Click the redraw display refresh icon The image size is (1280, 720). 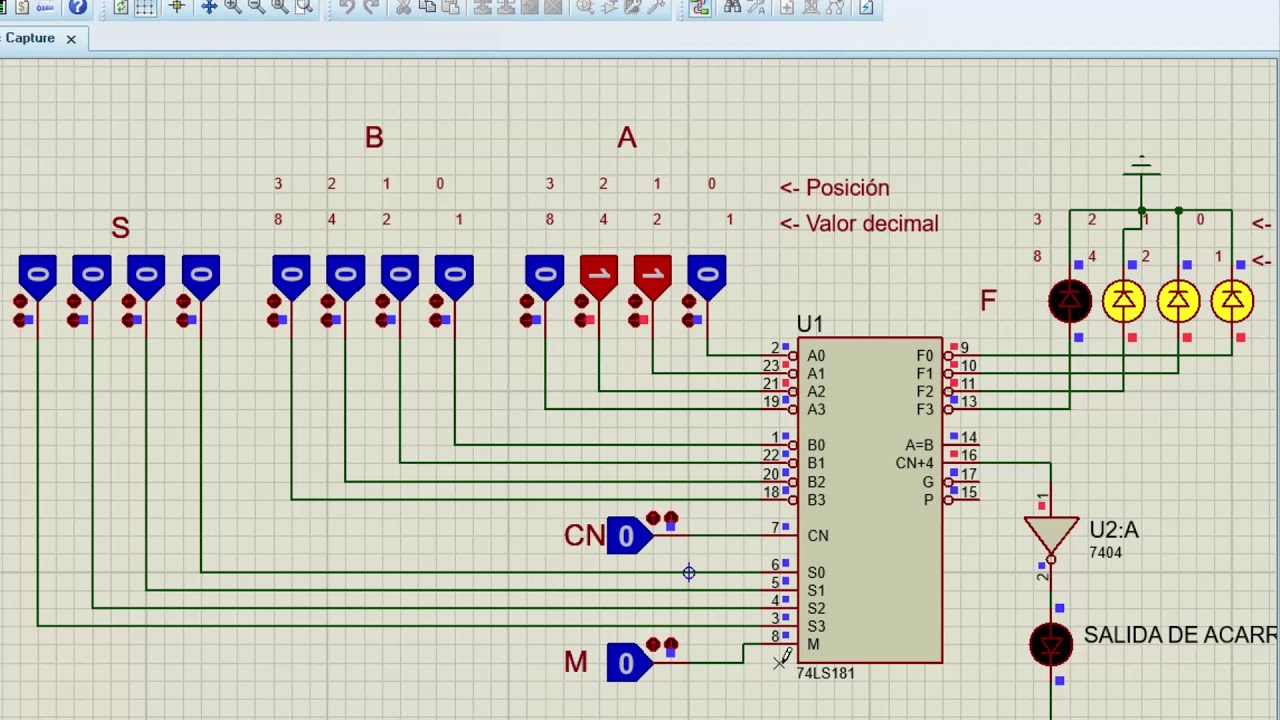point(121,7)
